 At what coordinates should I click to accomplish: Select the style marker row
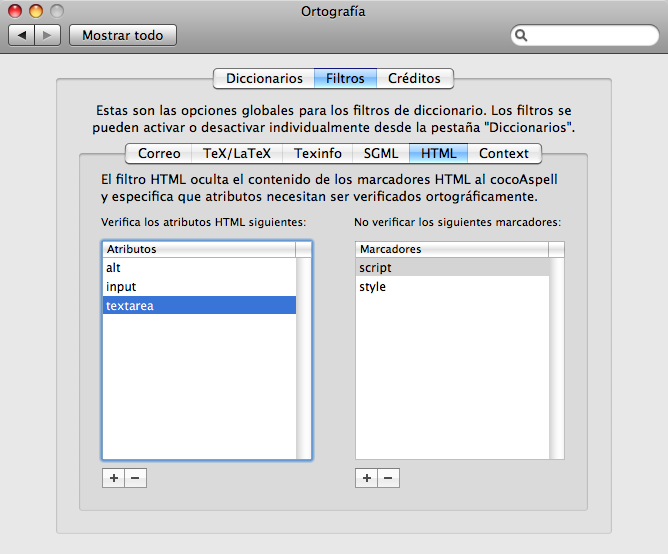click(452, 287)
